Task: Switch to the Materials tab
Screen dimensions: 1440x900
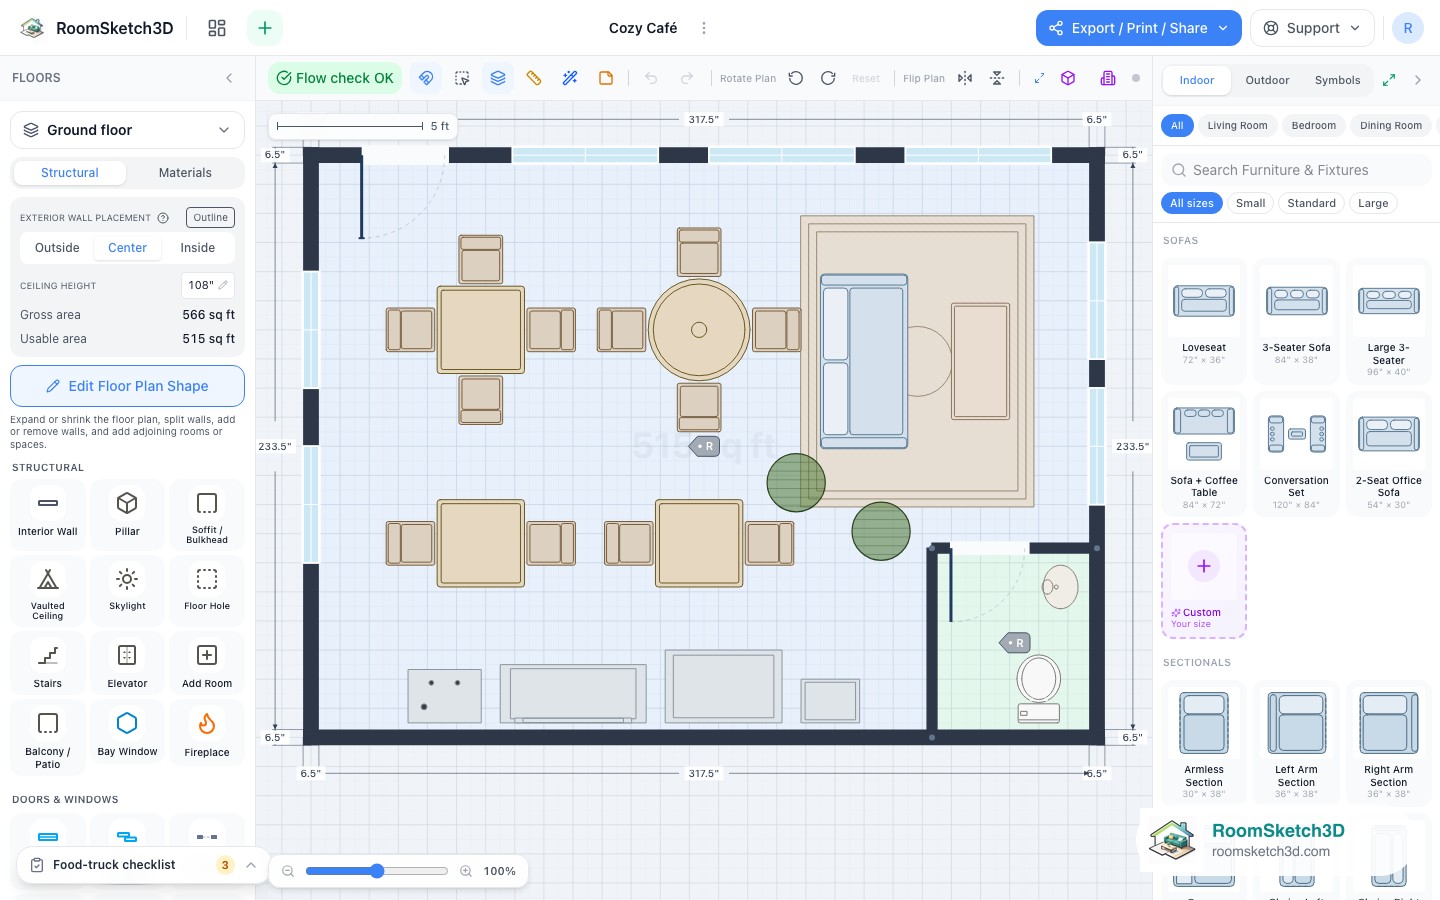Action: click(185, 173)
